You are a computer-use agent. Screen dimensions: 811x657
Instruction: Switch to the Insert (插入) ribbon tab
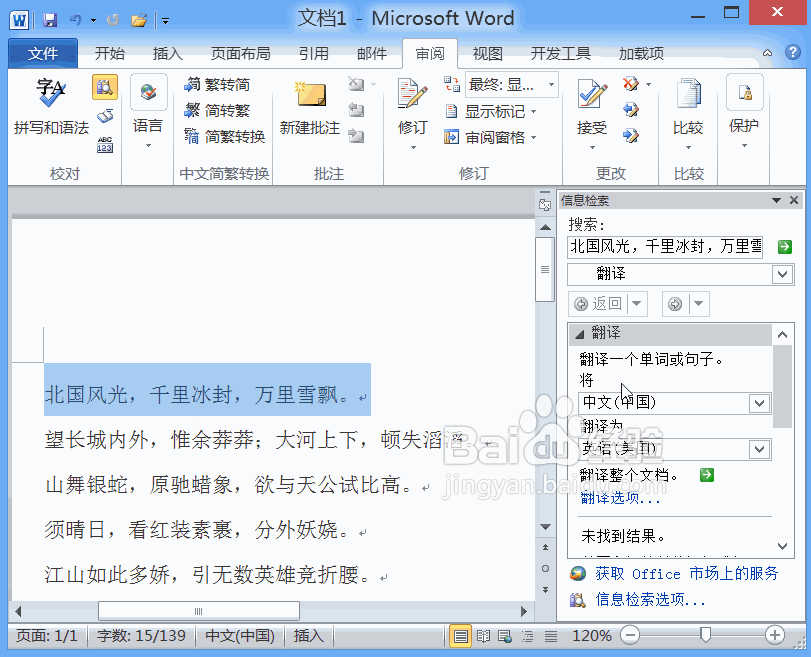click(168, 53)
